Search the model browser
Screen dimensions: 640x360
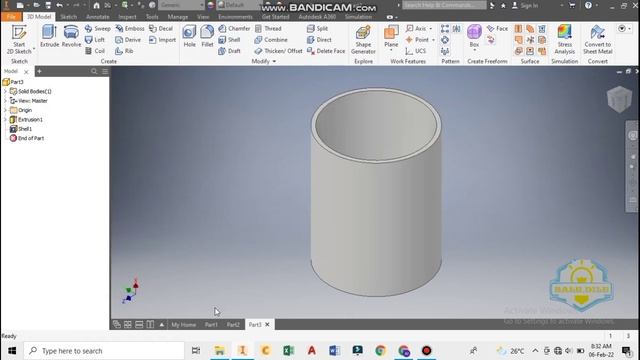tap(94, 71)
